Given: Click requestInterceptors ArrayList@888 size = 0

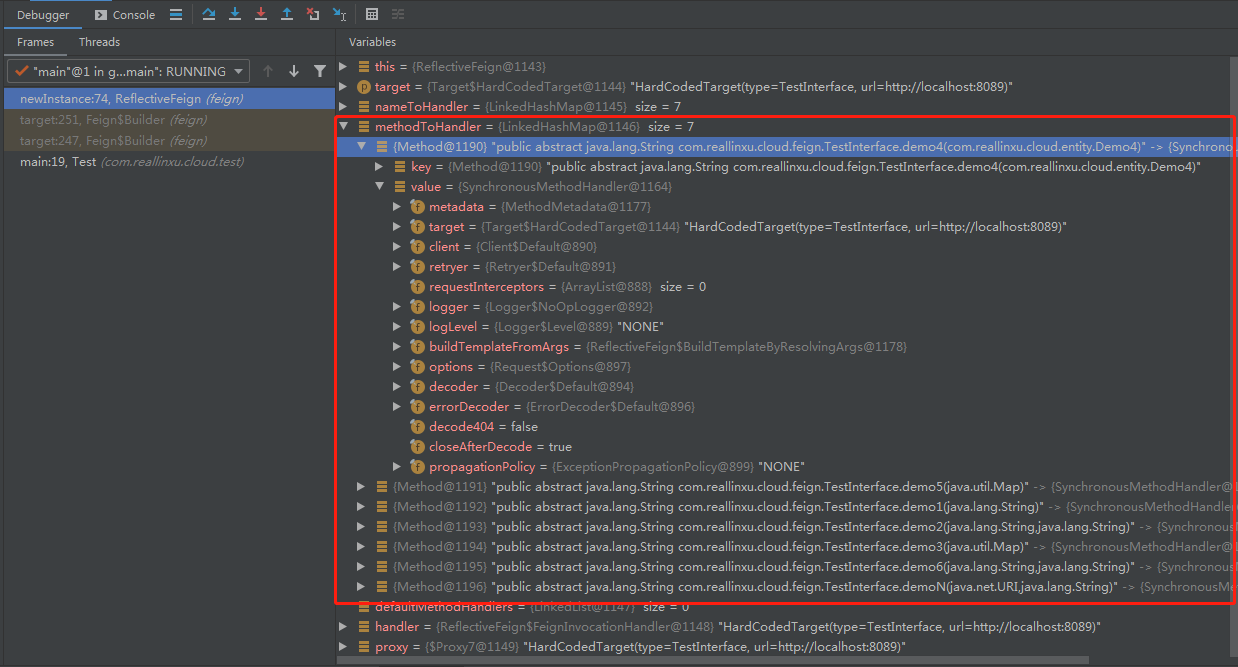Looking at the screenshot, I should (567, 287).
